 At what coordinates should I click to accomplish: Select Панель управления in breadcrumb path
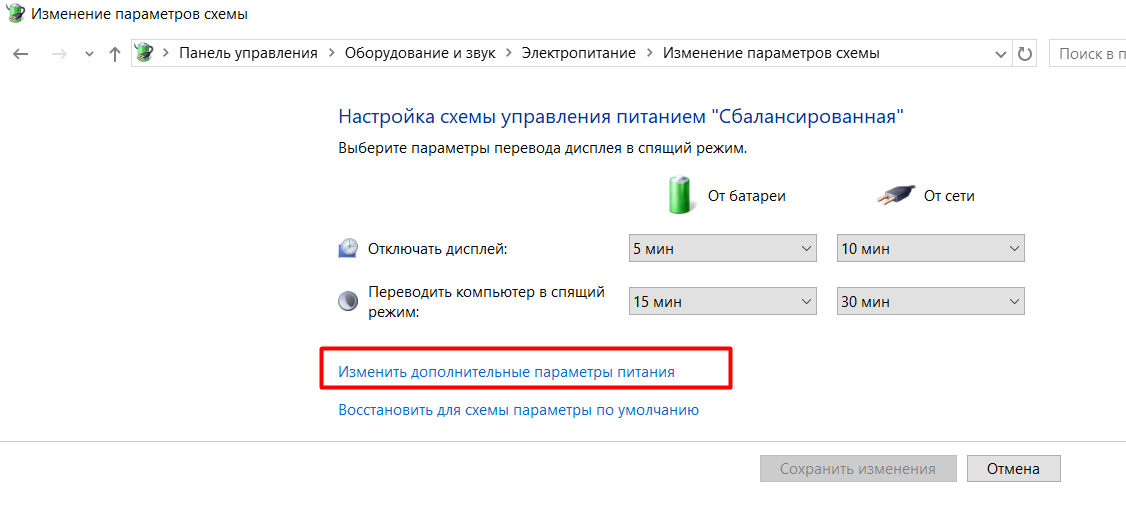click(248, 53)
